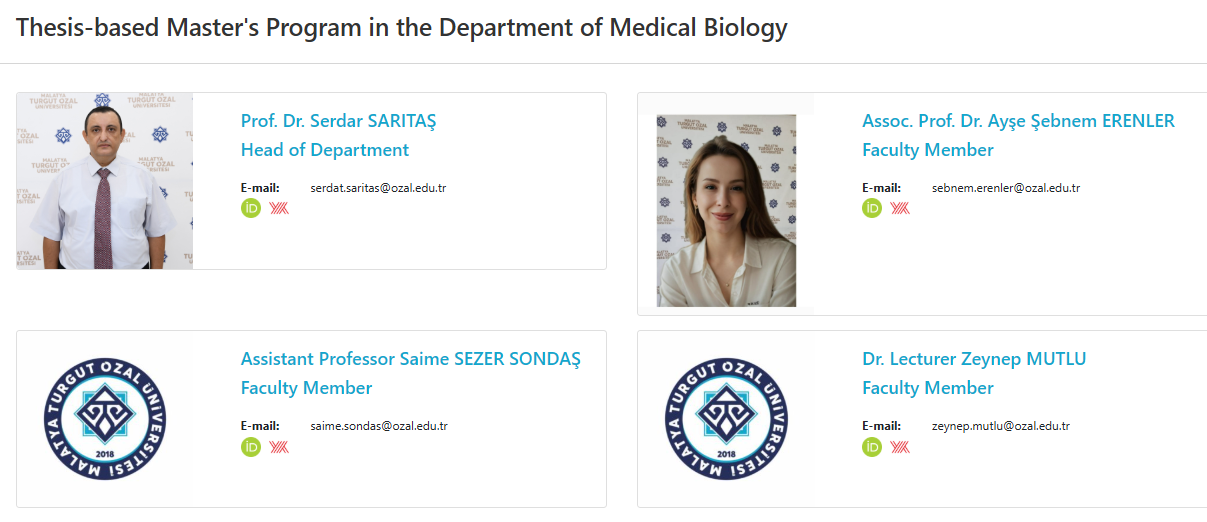Open Prof. Dr. Serdar SARITAŞ profile link
1207x522 pixels.
(338, 121)
